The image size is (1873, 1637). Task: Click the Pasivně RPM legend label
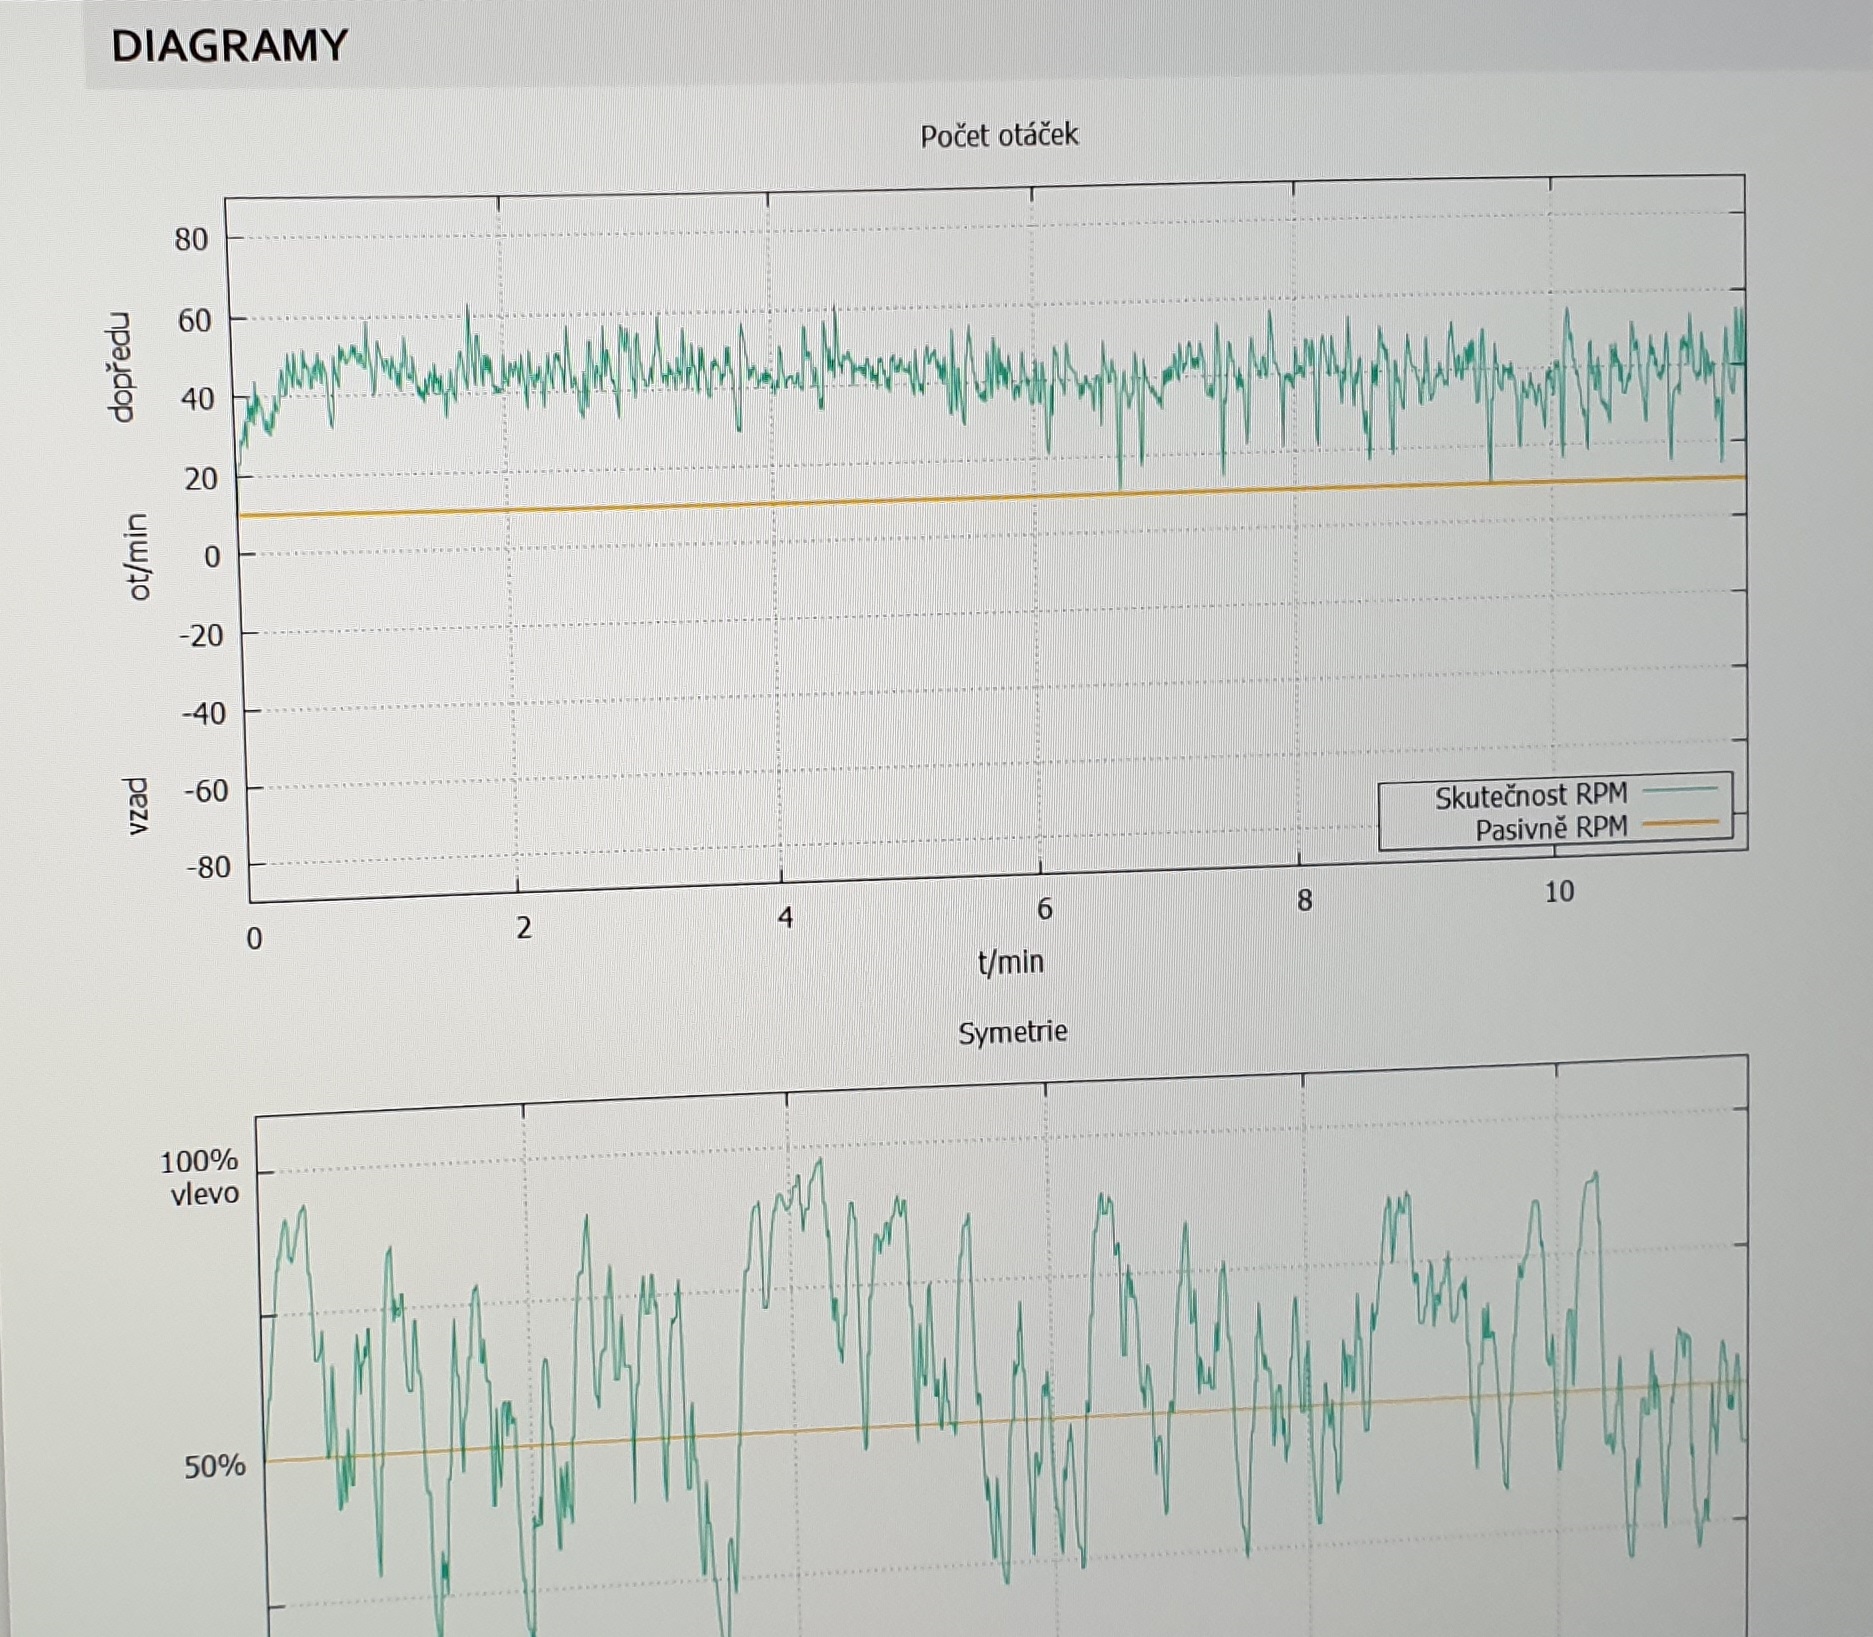[1550, 829]
